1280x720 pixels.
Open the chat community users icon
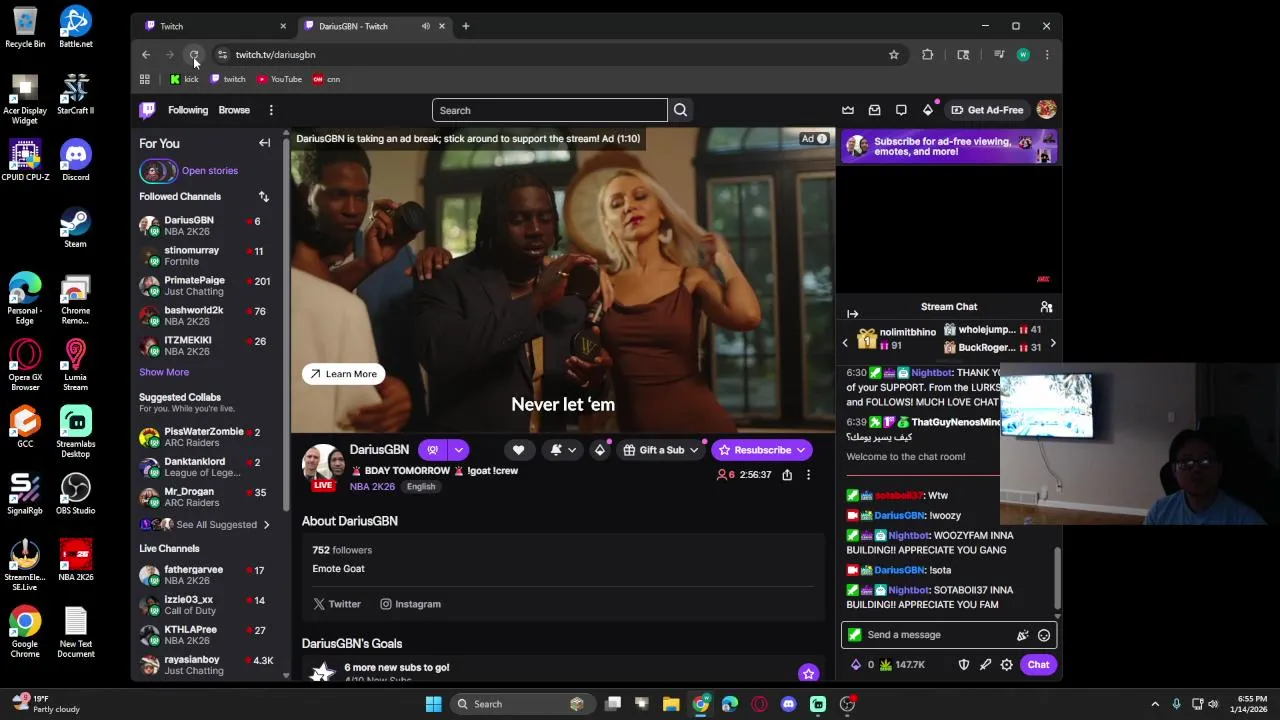point(1046,307)
